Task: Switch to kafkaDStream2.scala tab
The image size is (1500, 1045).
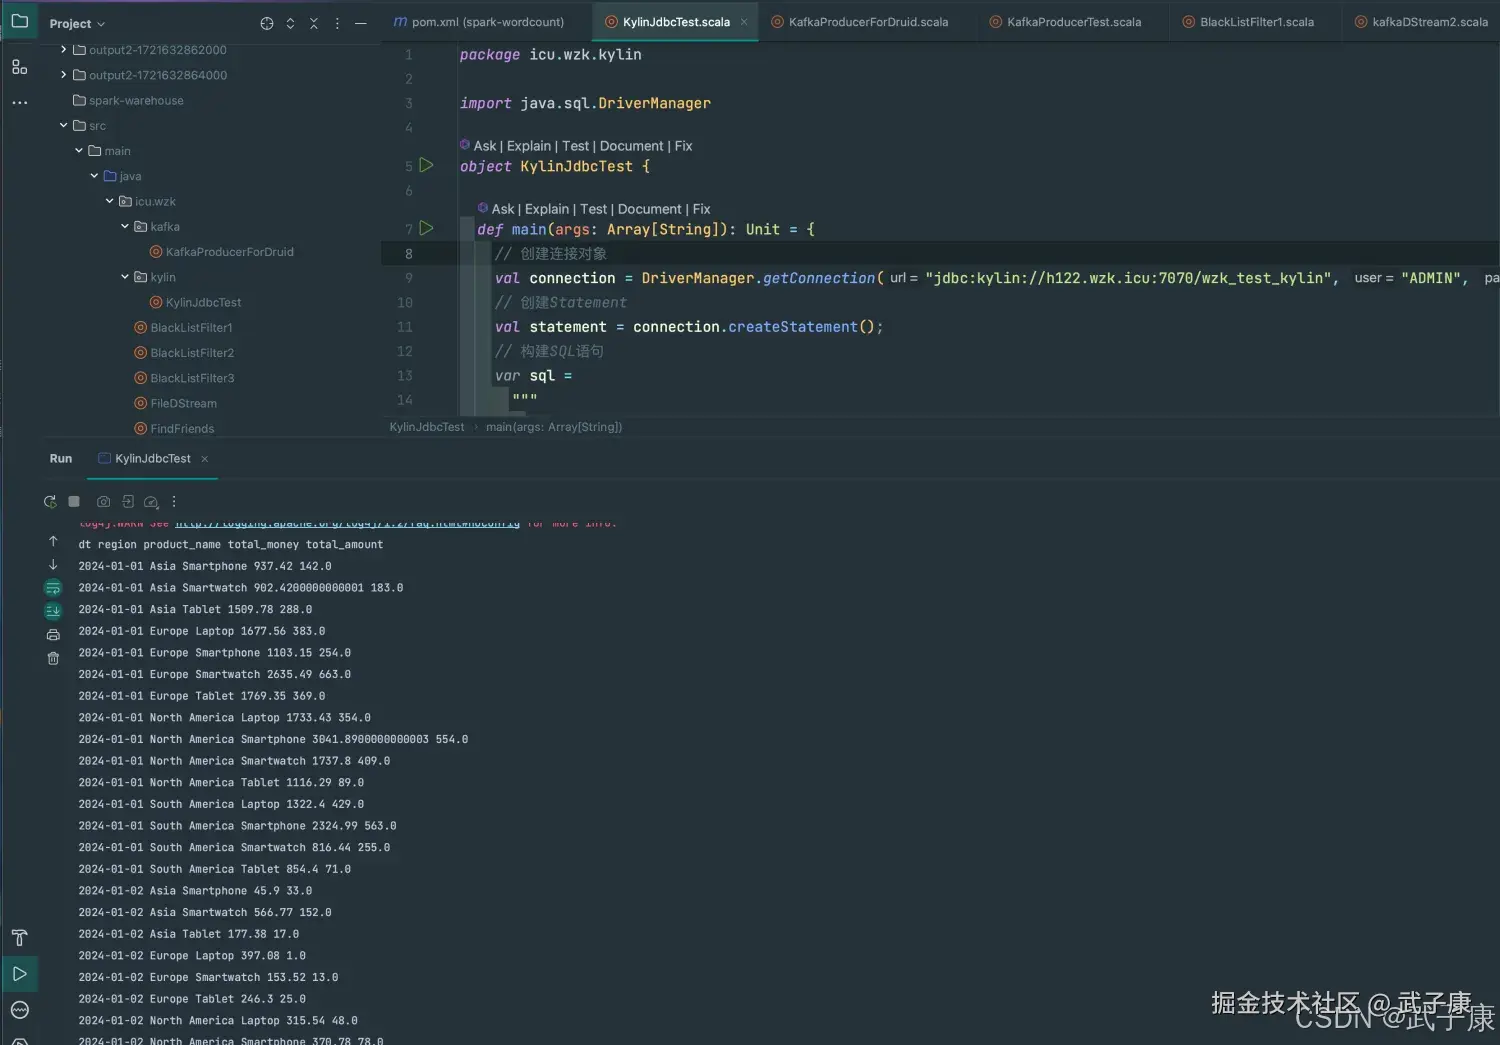Action: [1421, 22]
